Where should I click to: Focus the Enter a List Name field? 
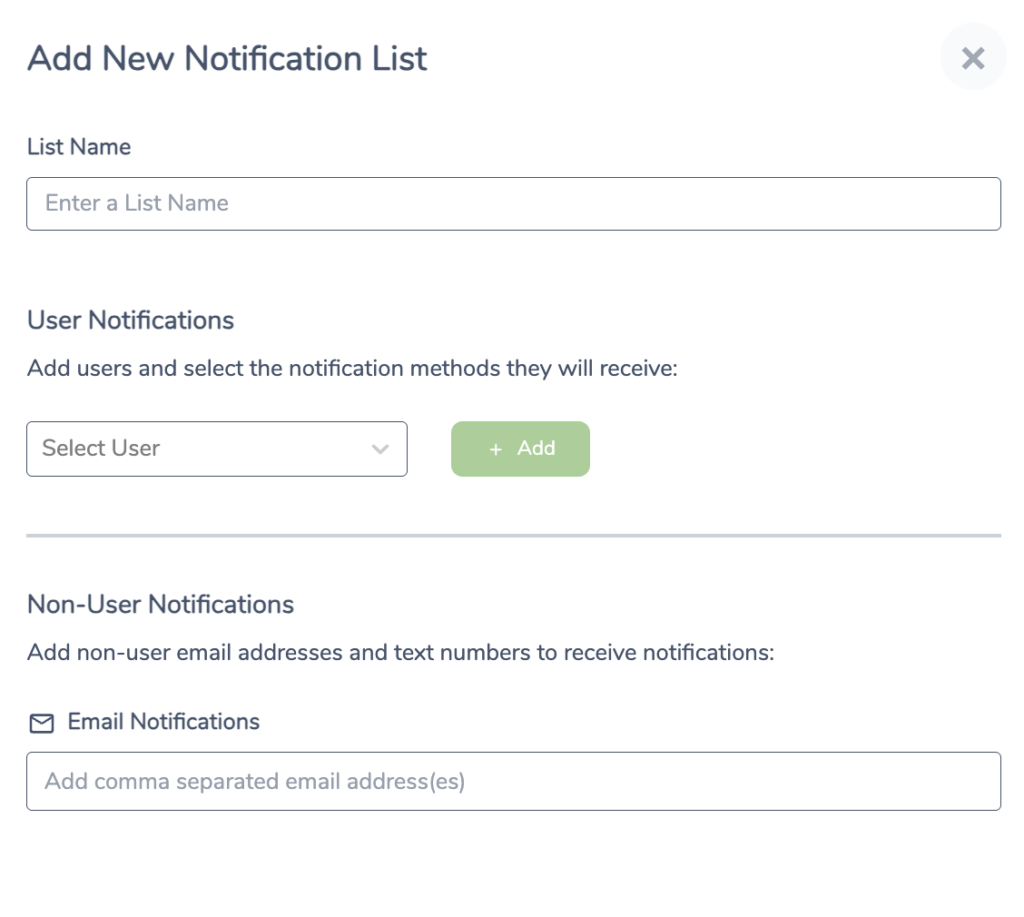pos(513,204)
